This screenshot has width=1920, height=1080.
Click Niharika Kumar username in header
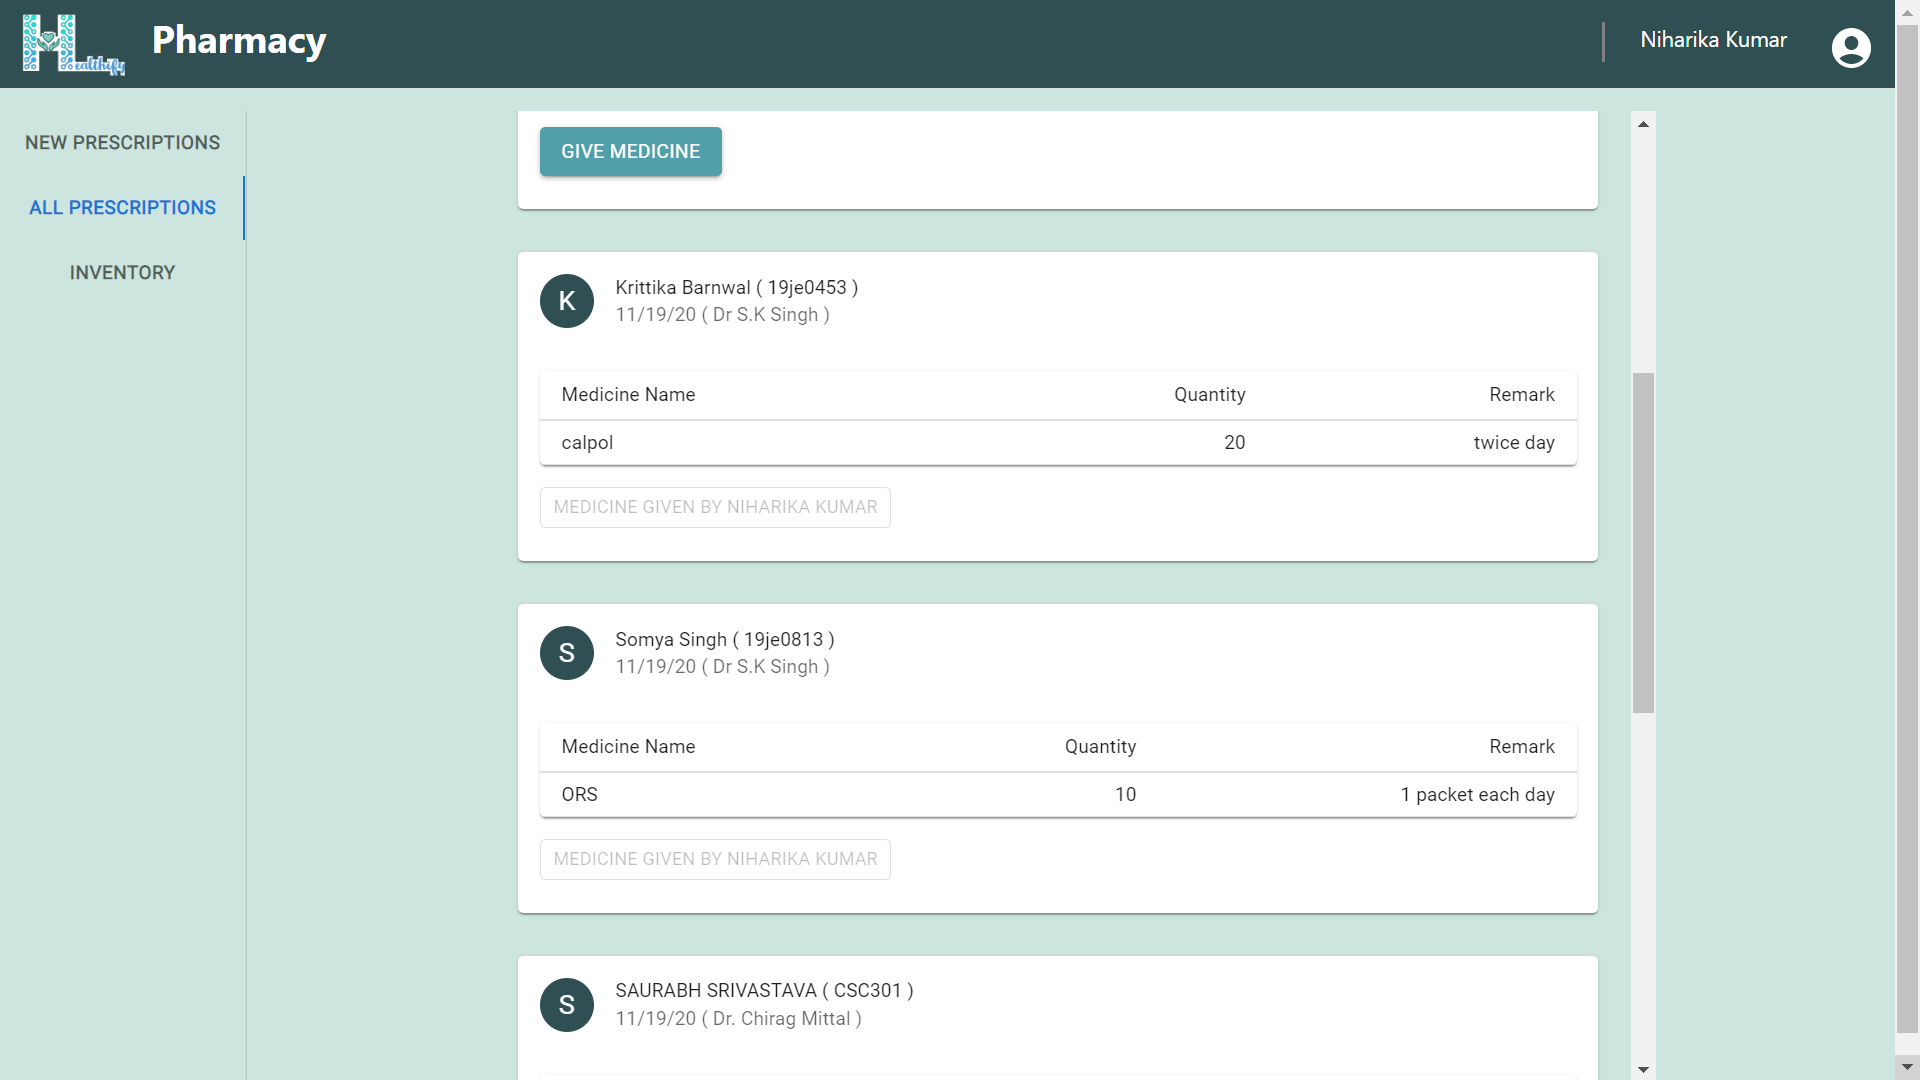1713,40
